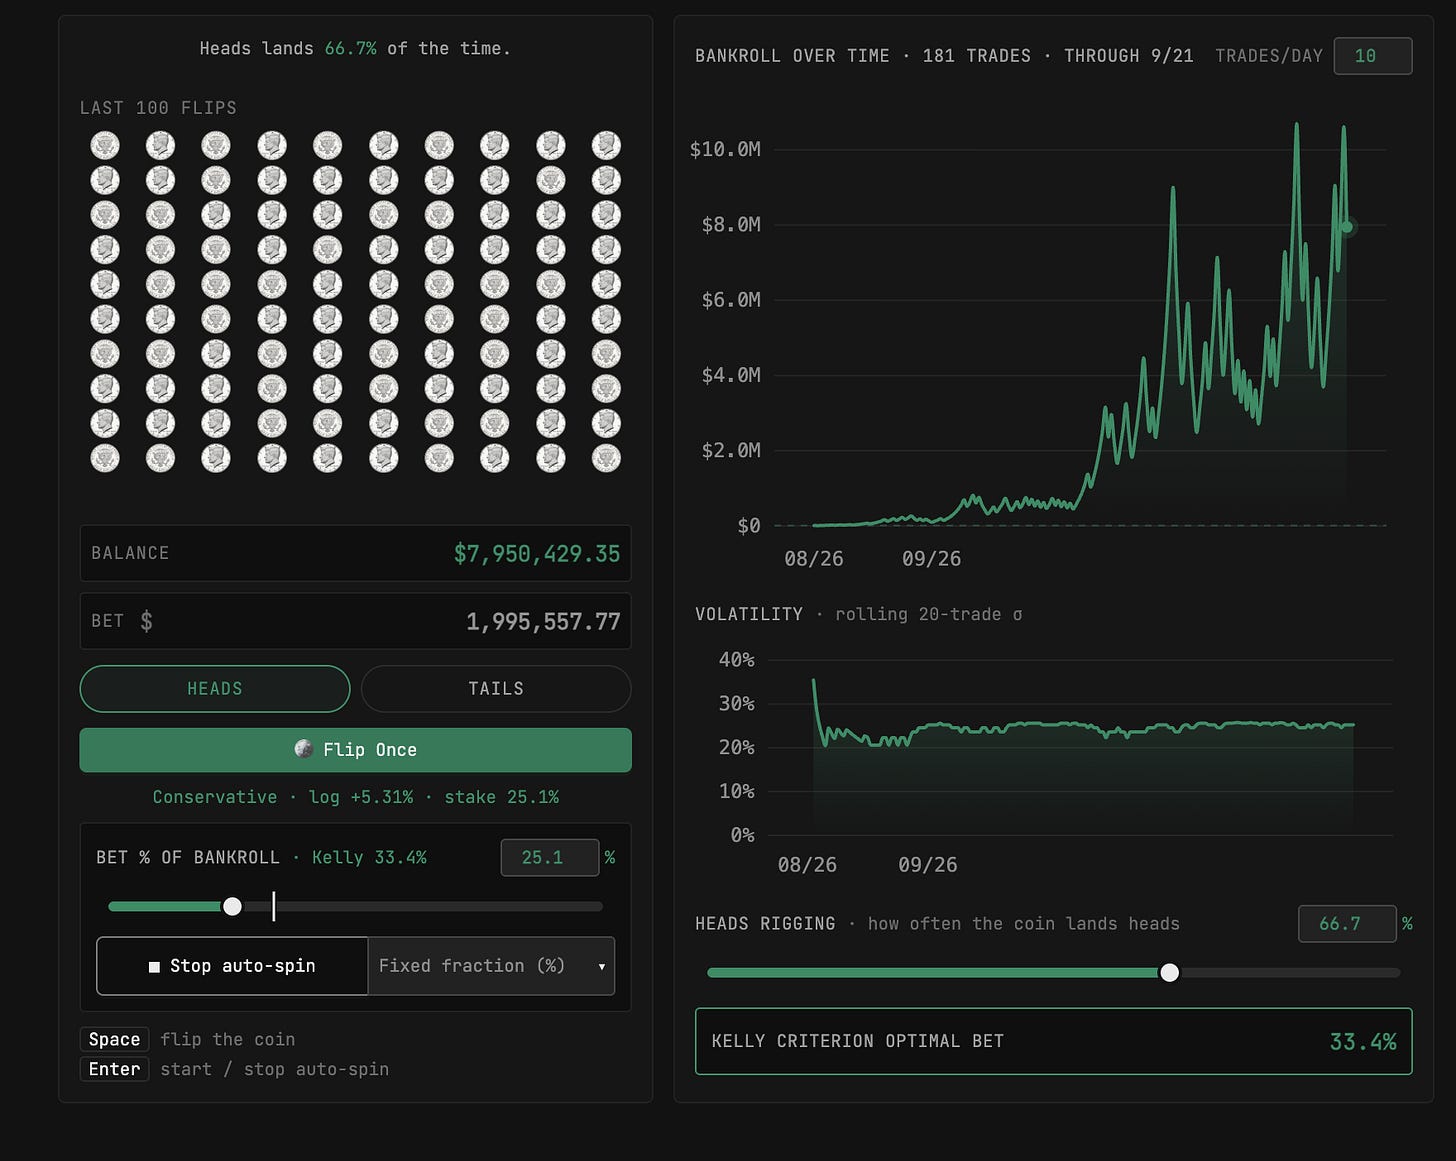Click the last coin in the bottom row
Viewport: 1456px width, 1161px height.
606,458
